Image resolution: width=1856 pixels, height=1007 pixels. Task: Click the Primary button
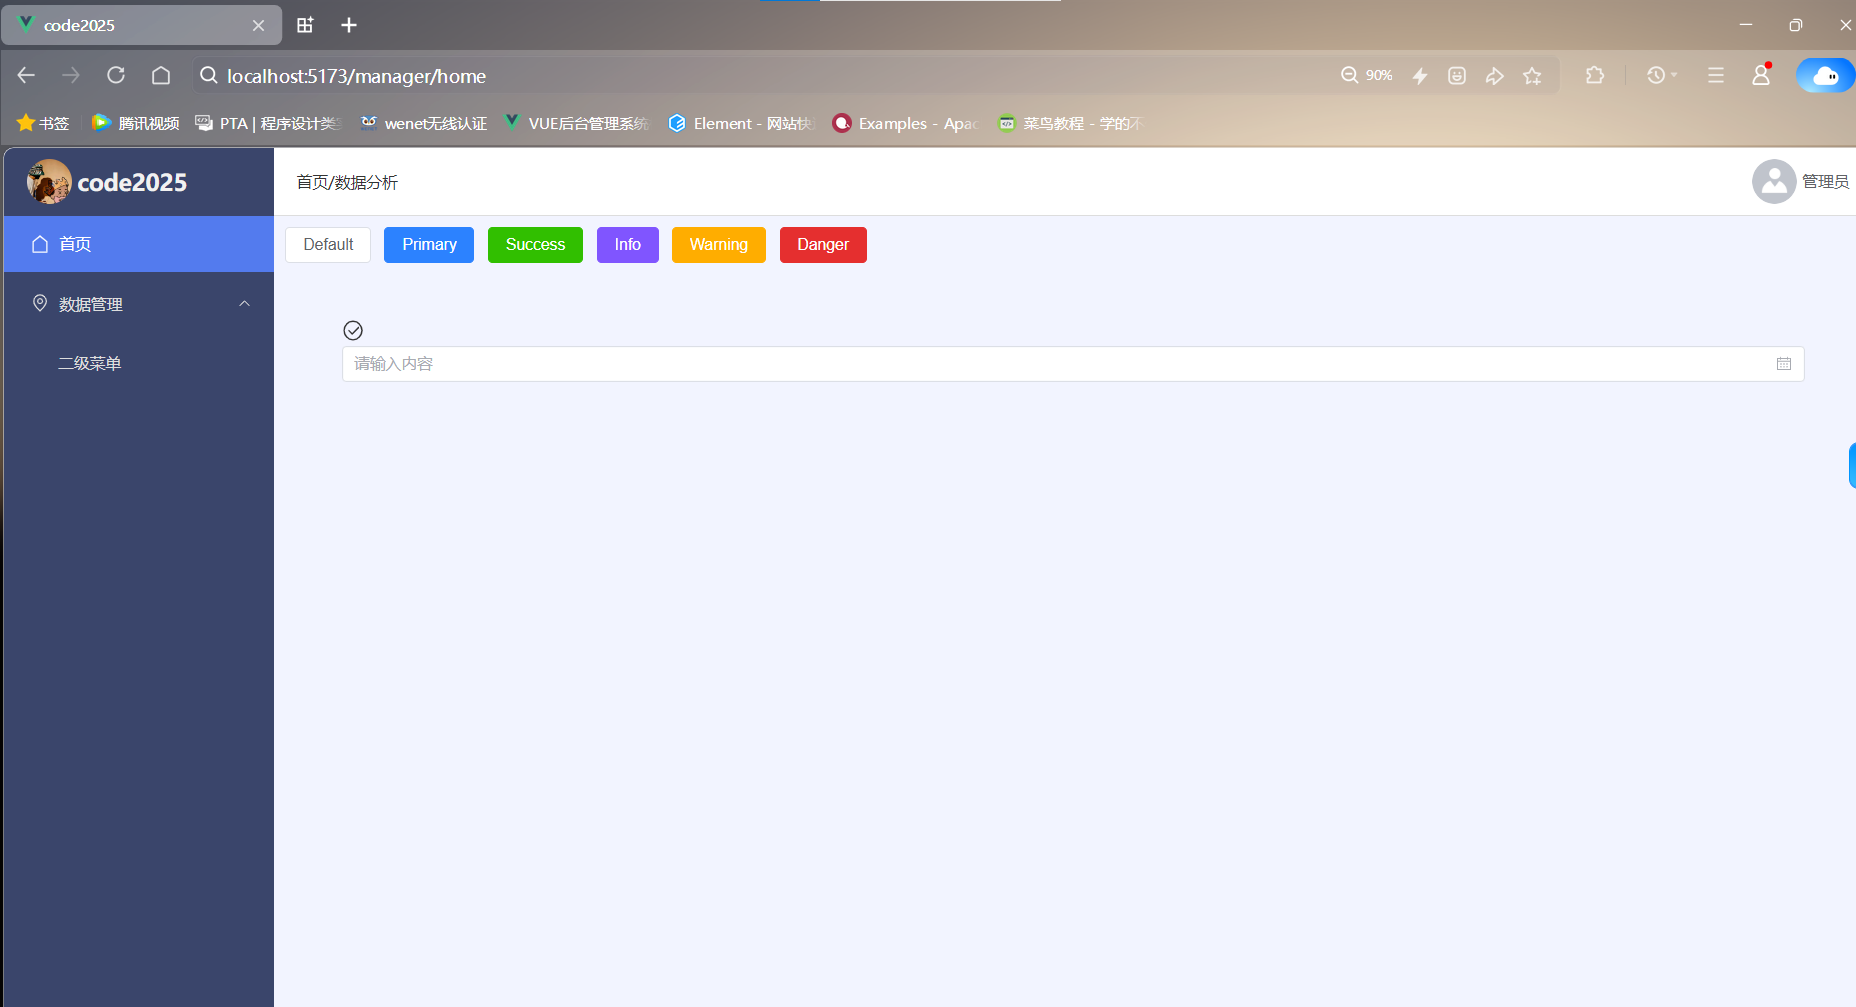[428, 244]
